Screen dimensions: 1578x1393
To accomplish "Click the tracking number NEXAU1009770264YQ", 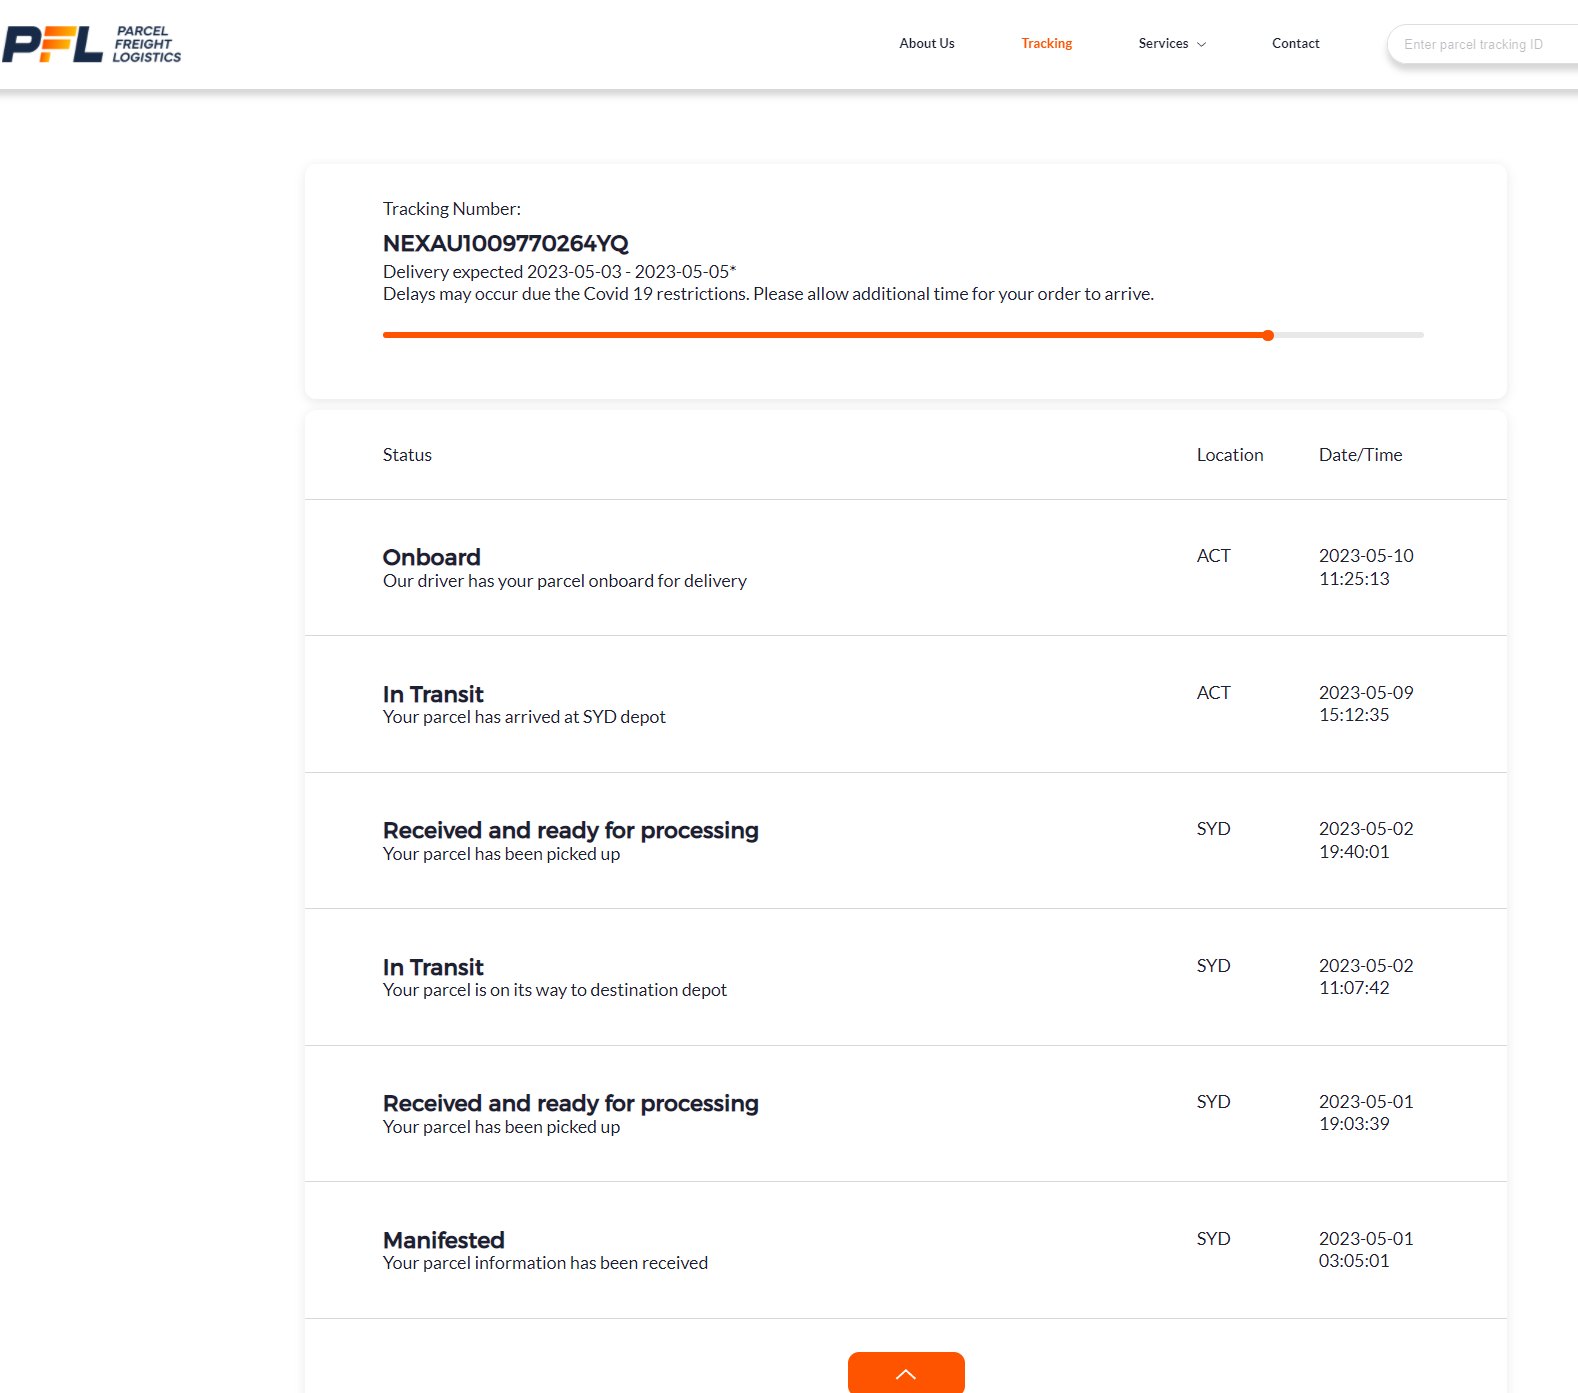I will coord(505,243).
